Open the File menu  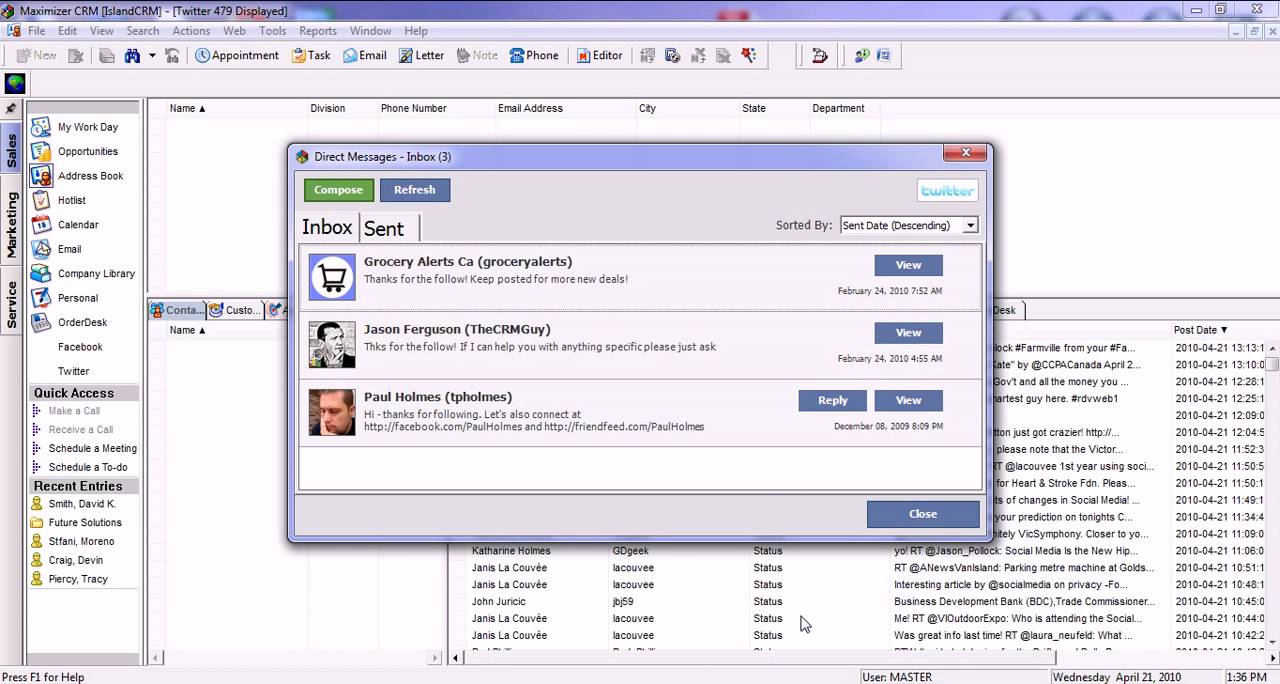(36, 31)
